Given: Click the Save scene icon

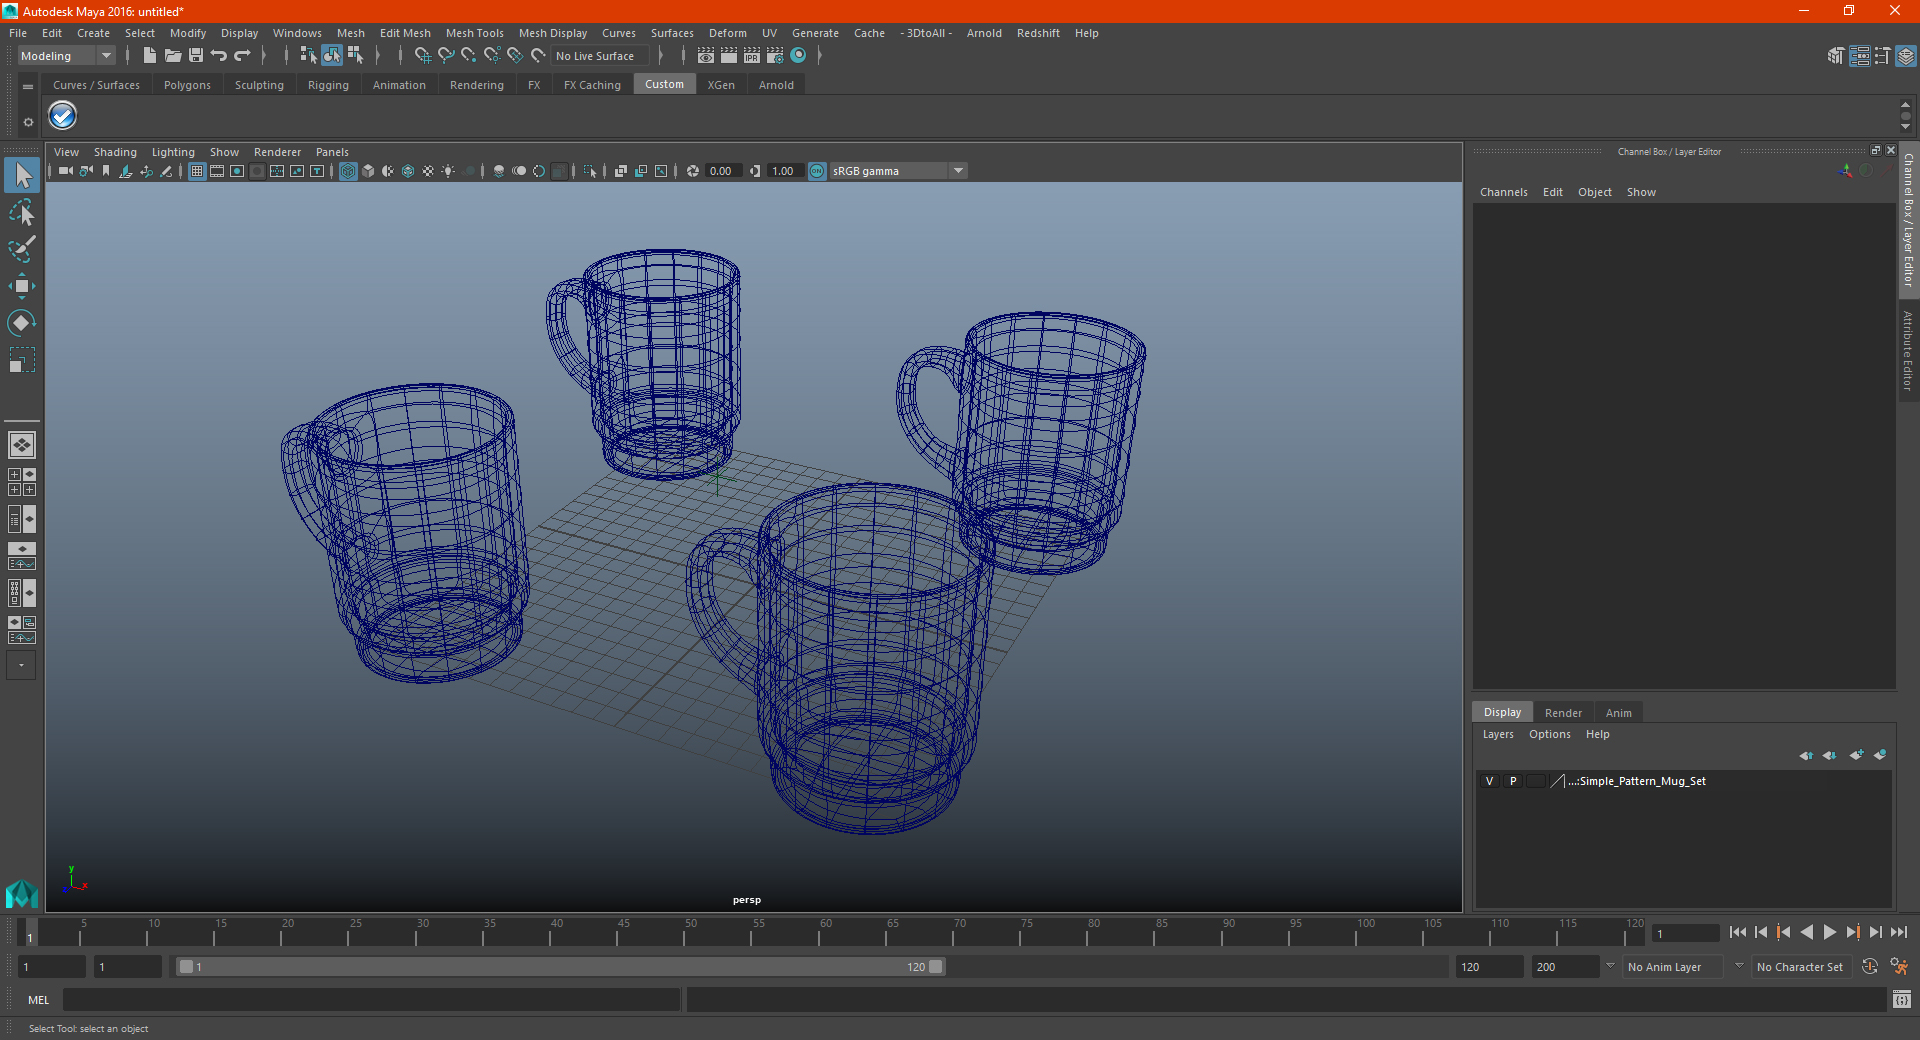Looking at the screenshot, I should (196, 56).
